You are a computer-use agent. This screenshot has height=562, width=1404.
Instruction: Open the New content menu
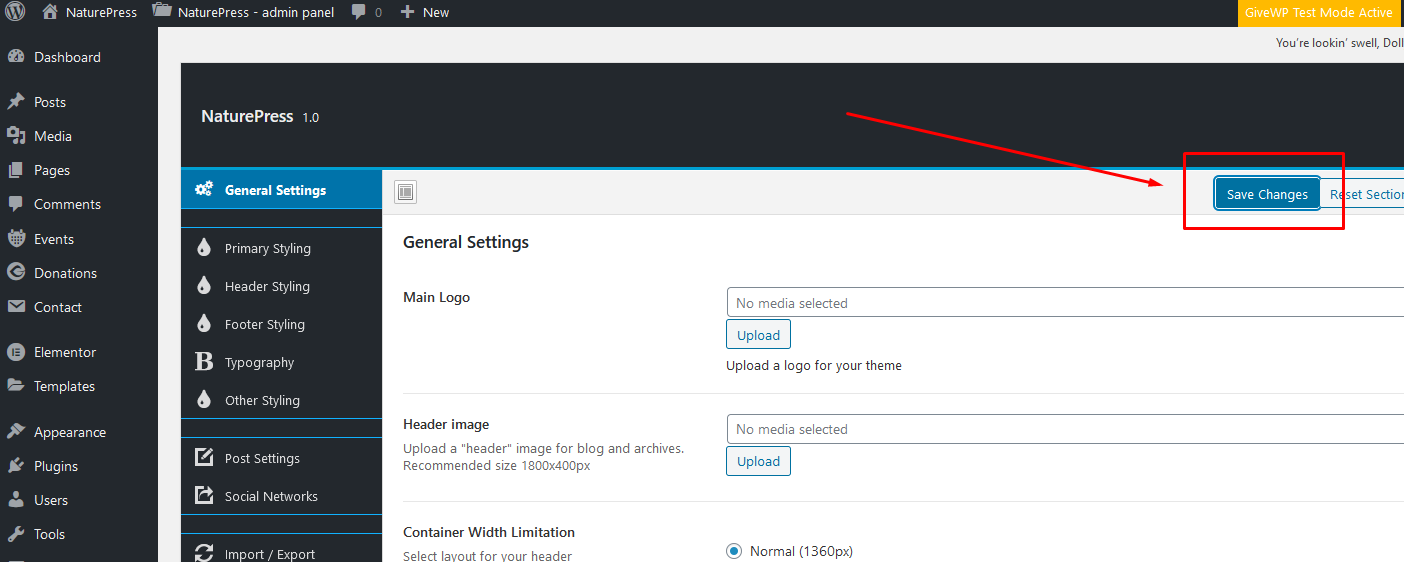tap(425, 12)
